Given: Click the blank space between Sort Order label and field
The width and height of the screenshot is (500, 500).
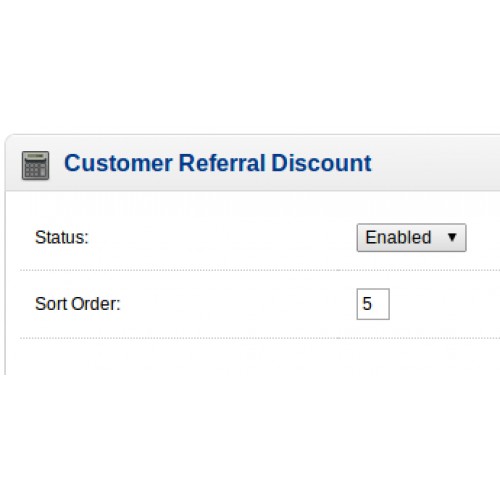Looking at the screenshot, I should [238, 304].
